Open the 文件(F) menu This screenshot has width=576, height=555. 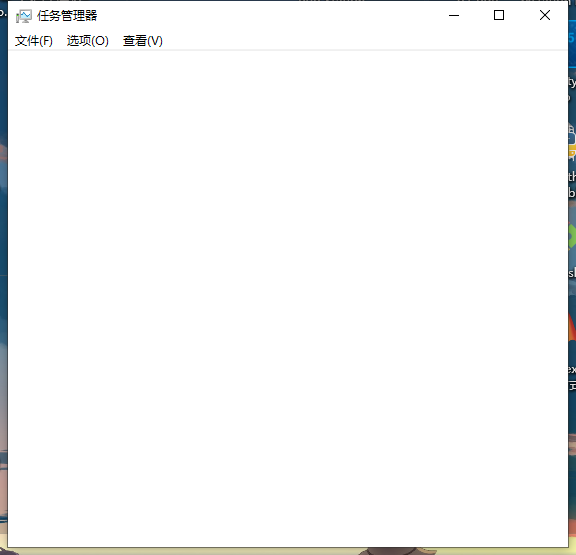click(x=33, y=41)
